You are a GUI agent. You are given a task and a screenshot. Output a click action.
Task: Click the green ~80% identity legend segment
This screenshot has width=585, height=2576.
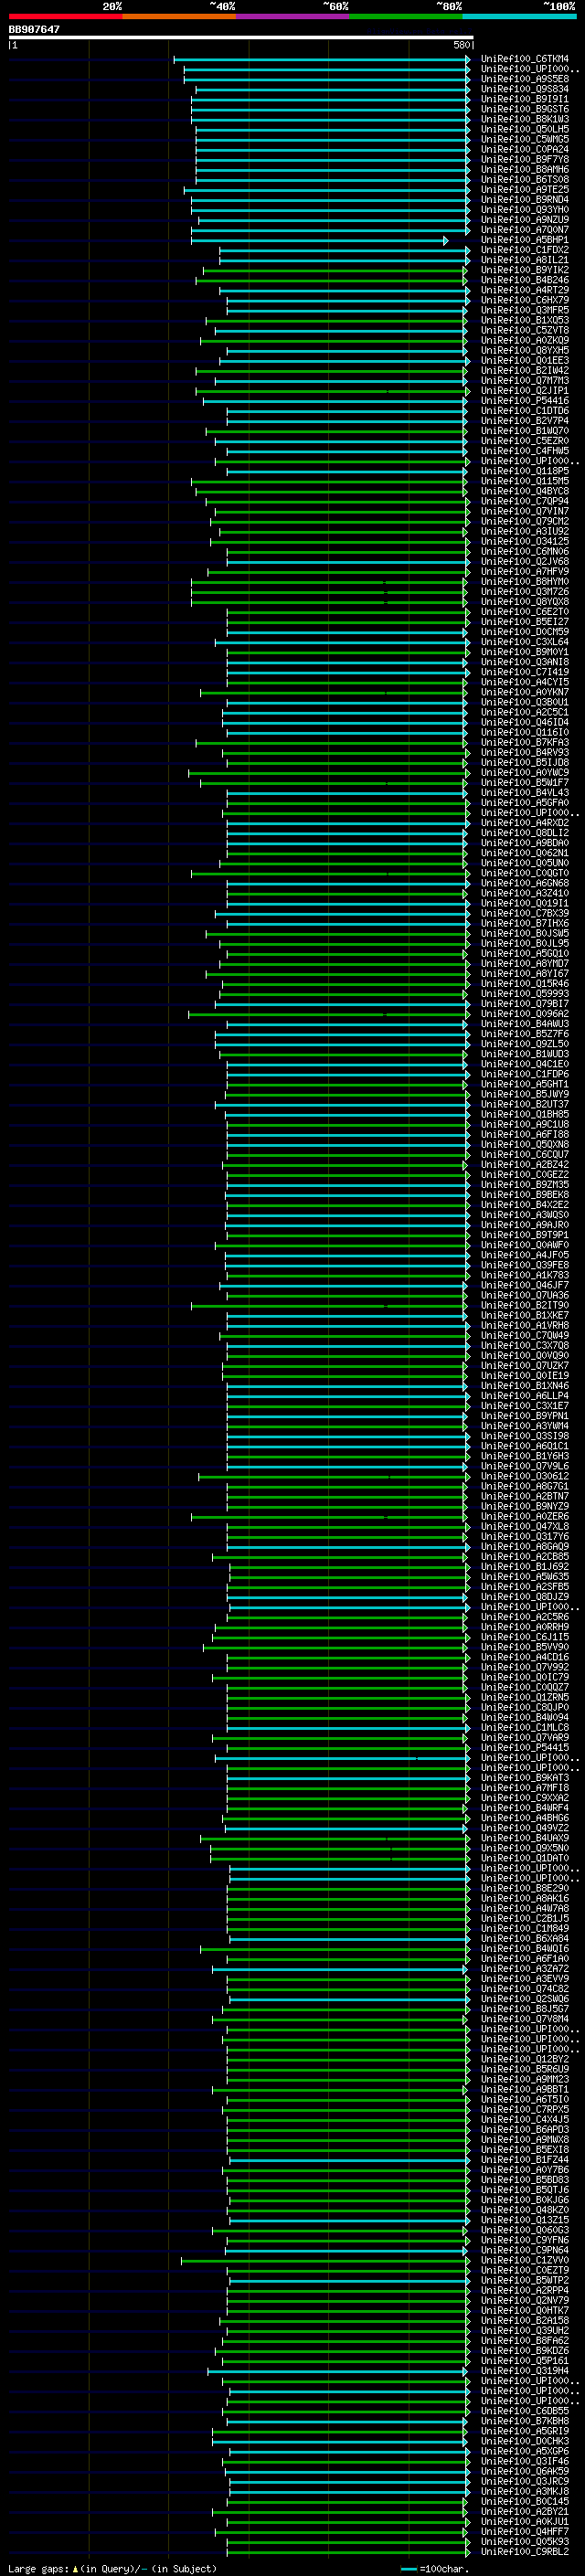tap(406, 16)
